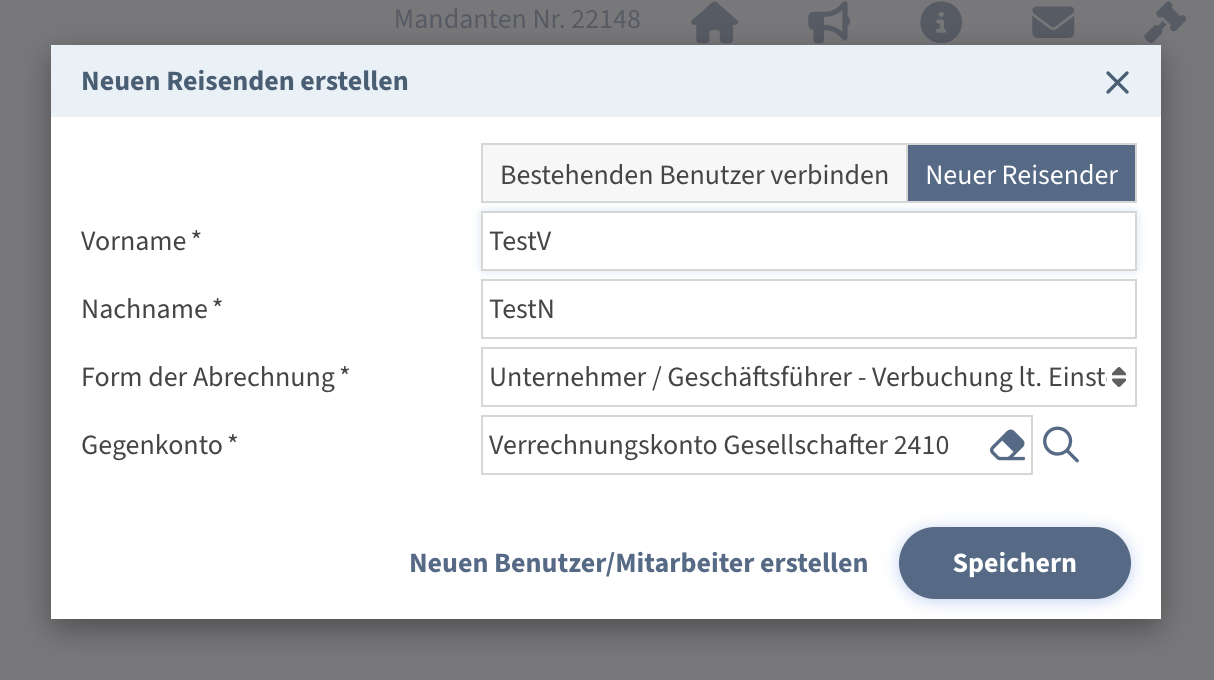The image size is (1214, 680).
Task: Click Neuen Benutzer/Mitarbeiter erstellen link
Action: click(638, 563)
